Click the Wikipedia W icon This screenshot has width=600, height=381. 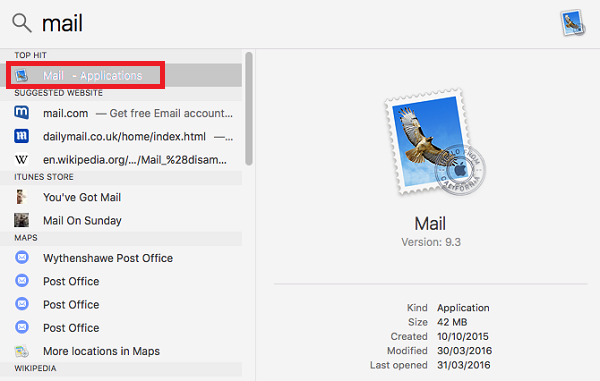pos(21,160)
